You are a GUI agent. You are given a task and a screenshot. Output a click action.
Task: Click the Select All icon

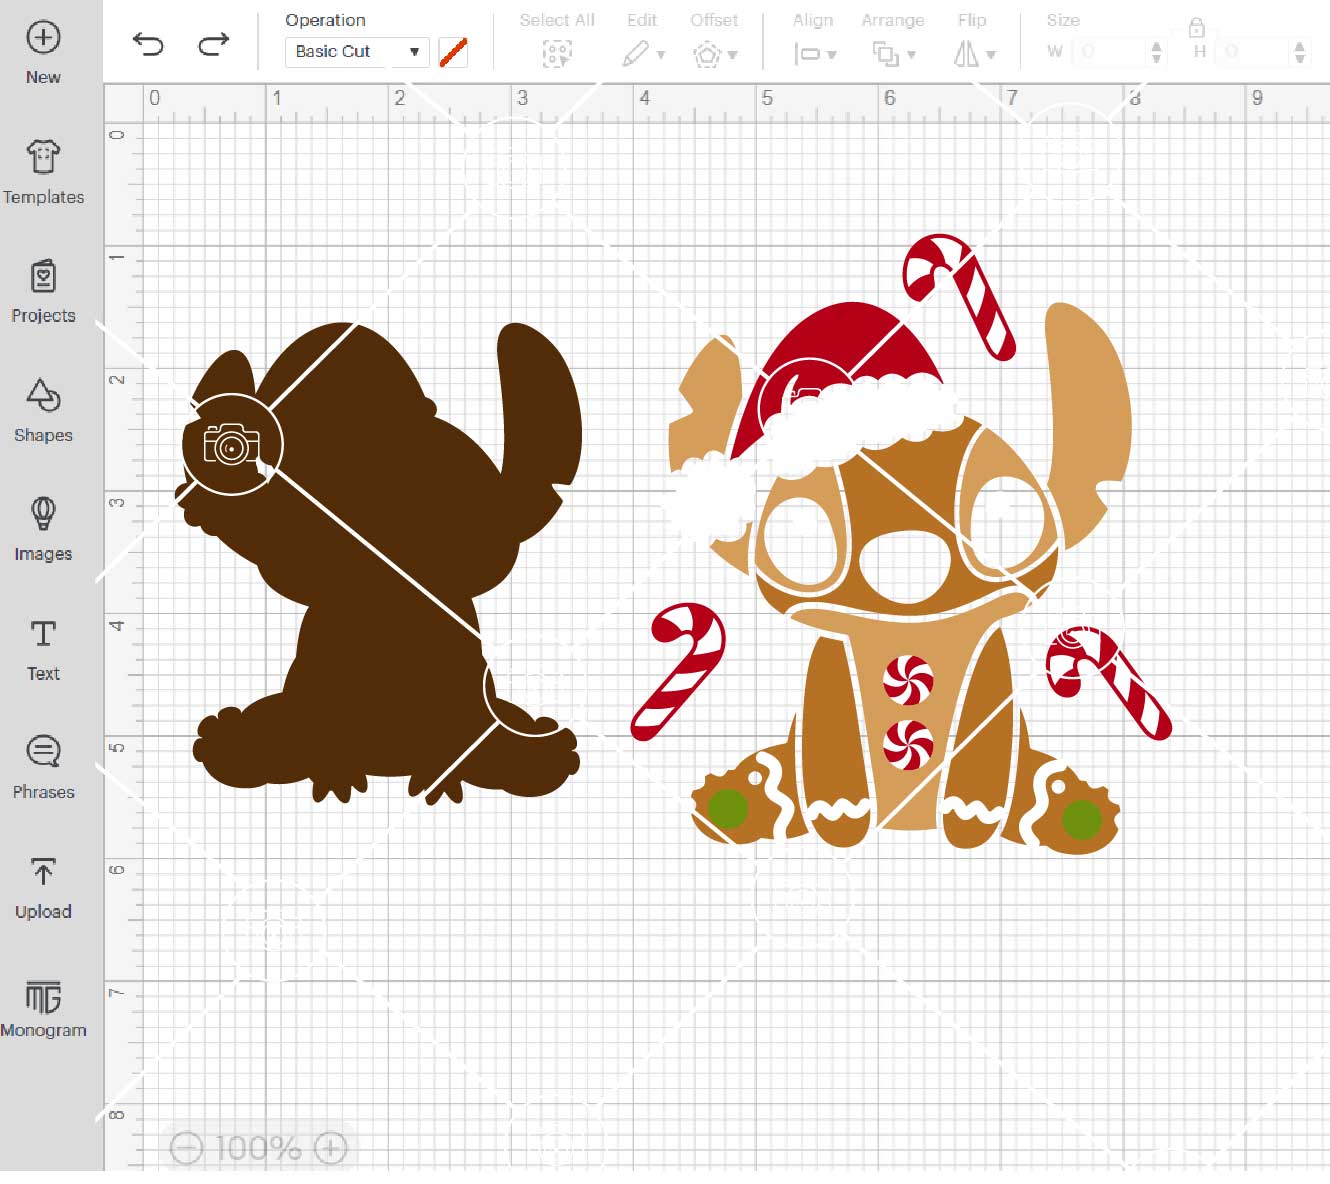557,53
